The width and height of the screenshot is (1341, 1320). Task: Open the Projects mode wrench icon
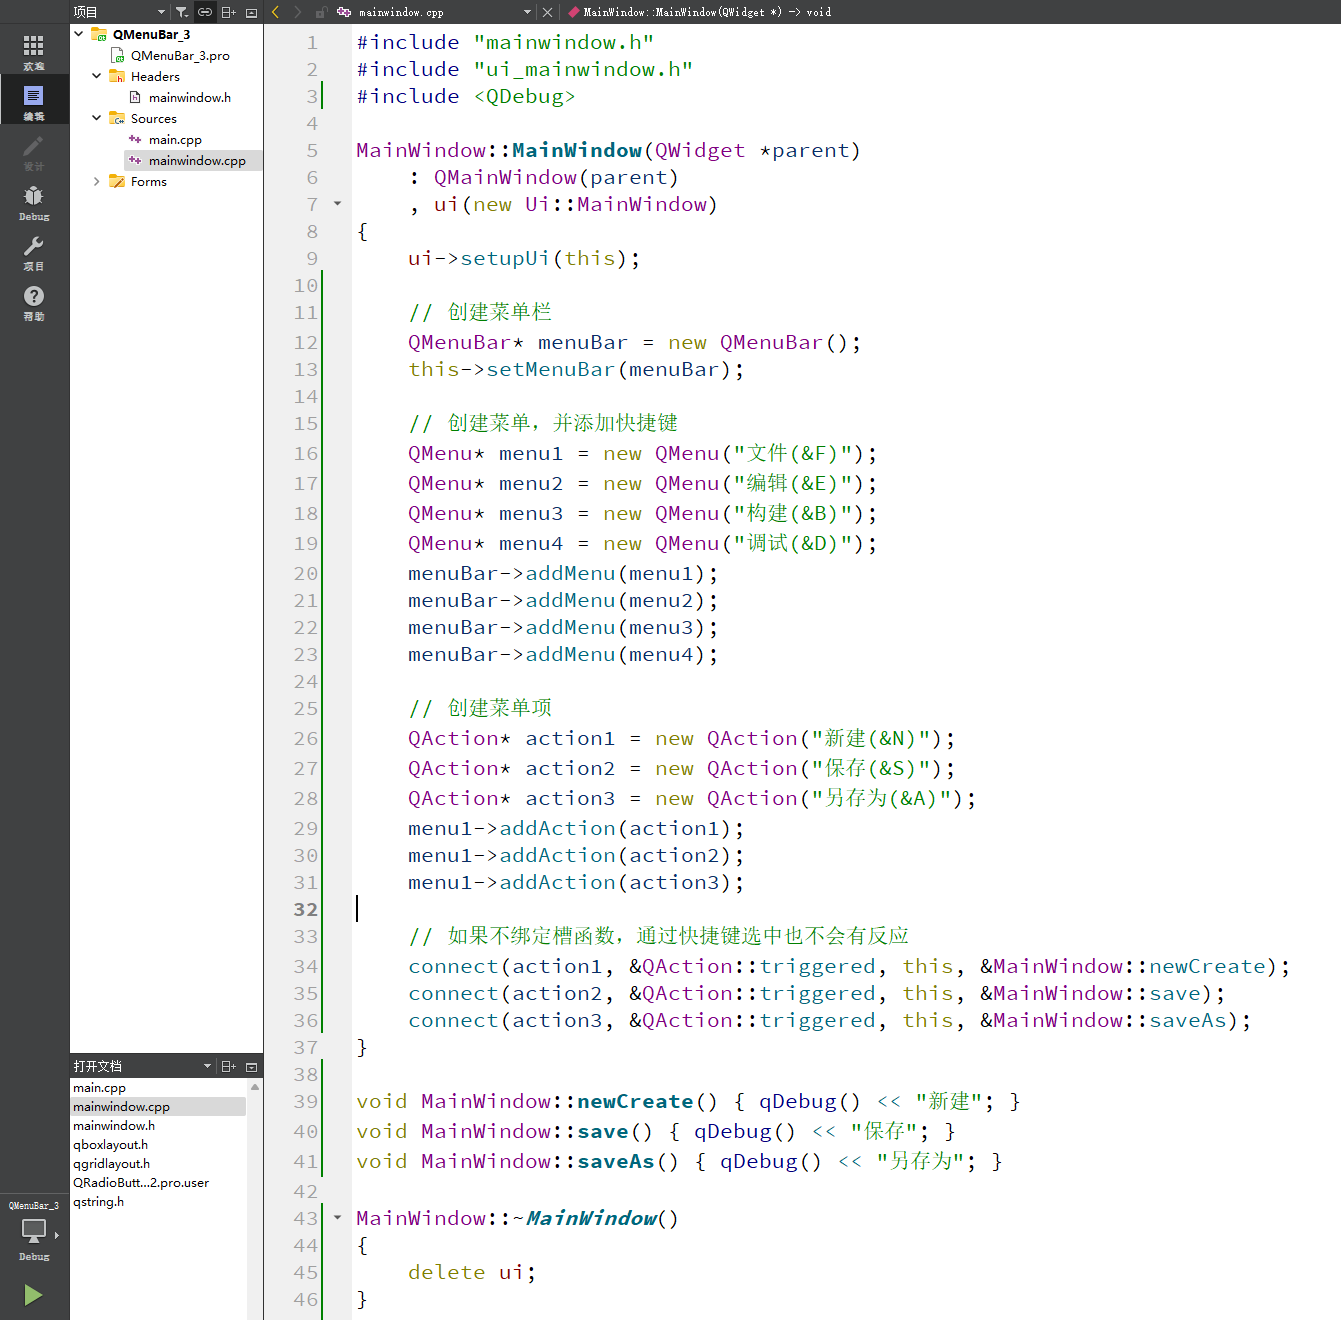click(x=34, y=252)
